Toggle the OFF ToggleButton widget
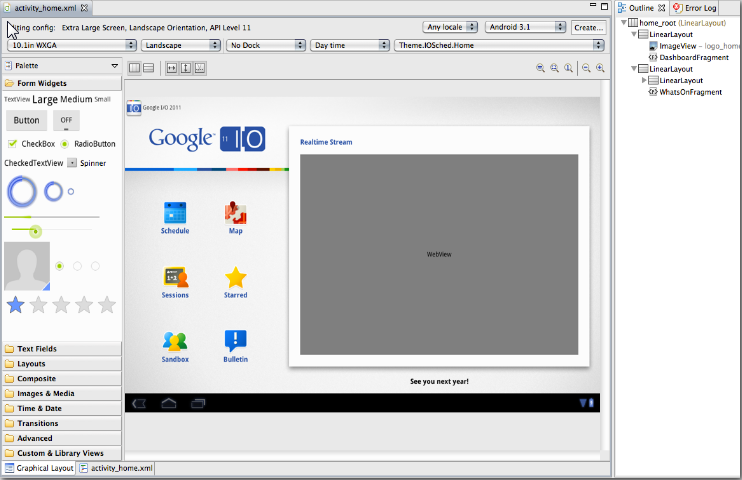742x480 pixels. (x=66, y=120)
